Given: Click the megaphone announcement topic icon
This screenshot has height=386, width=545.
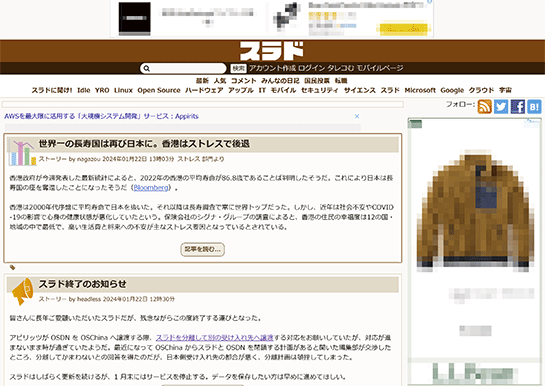Looking at the screenshot, I should 22,291.
